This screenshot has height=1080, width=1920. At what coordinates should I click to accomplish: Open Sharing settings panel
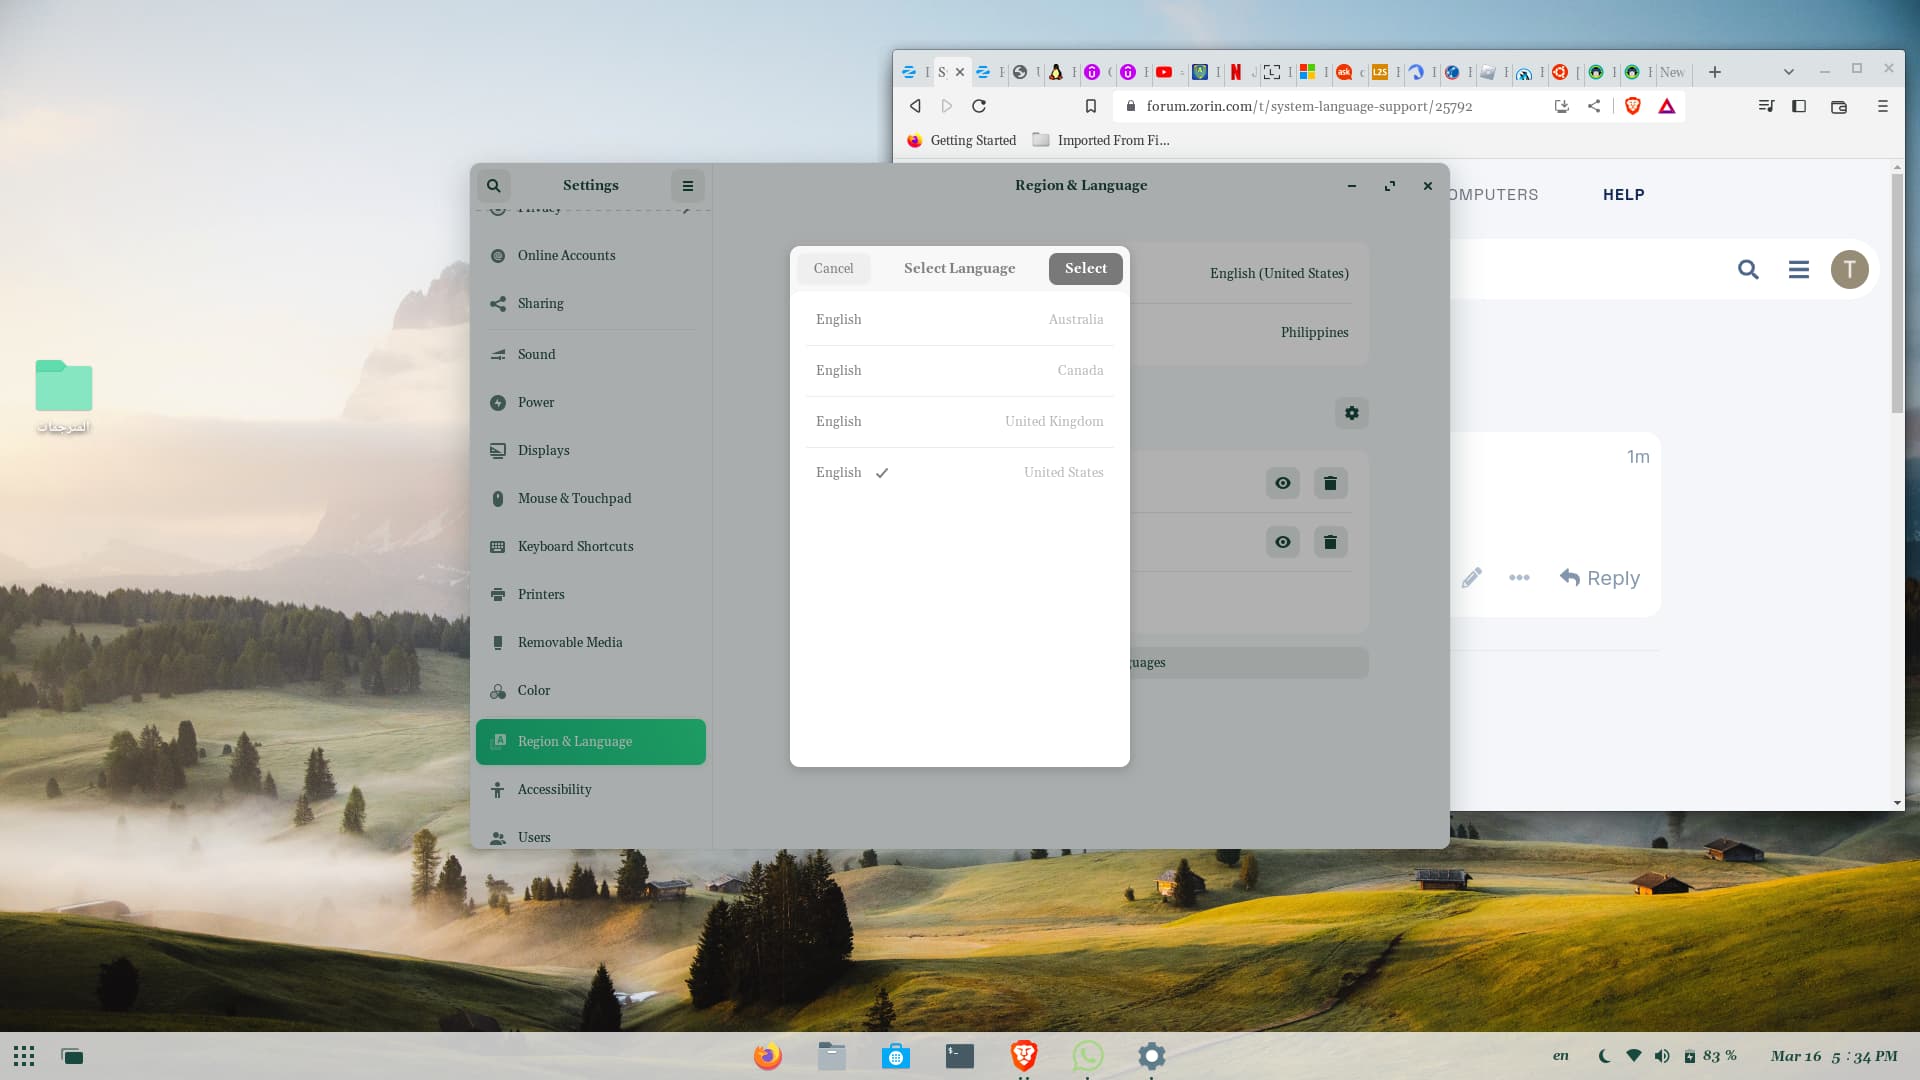[x=590, y=304]
